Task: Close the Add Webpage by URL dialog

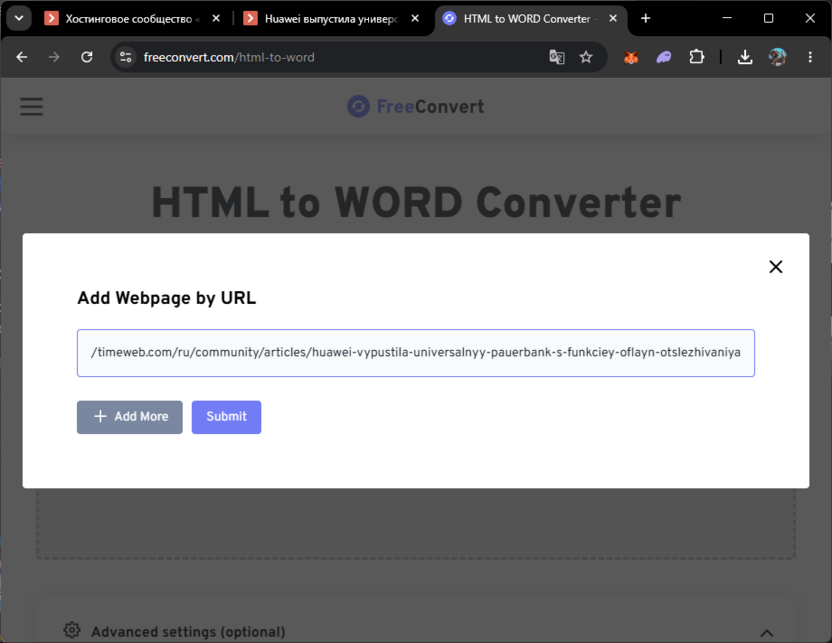Action: (776, 267)
